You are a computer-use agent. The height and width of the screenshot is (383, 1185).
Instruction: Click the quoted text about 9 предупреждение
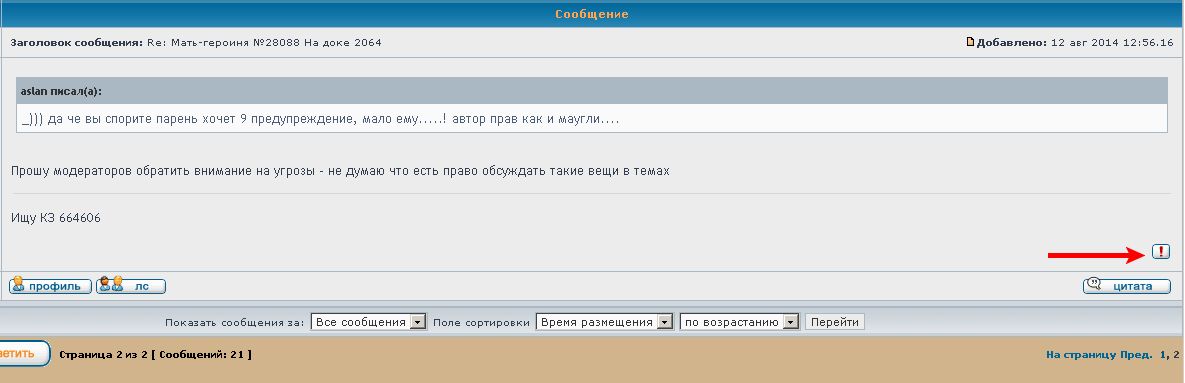[x=321, y=119]
